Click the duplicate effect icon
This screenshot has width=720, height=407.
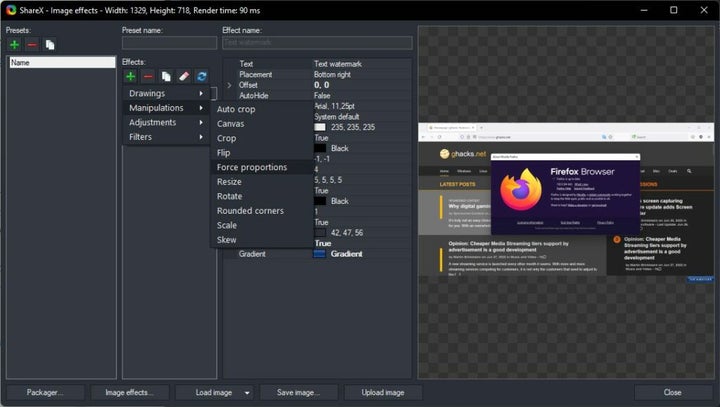point(166,76)
